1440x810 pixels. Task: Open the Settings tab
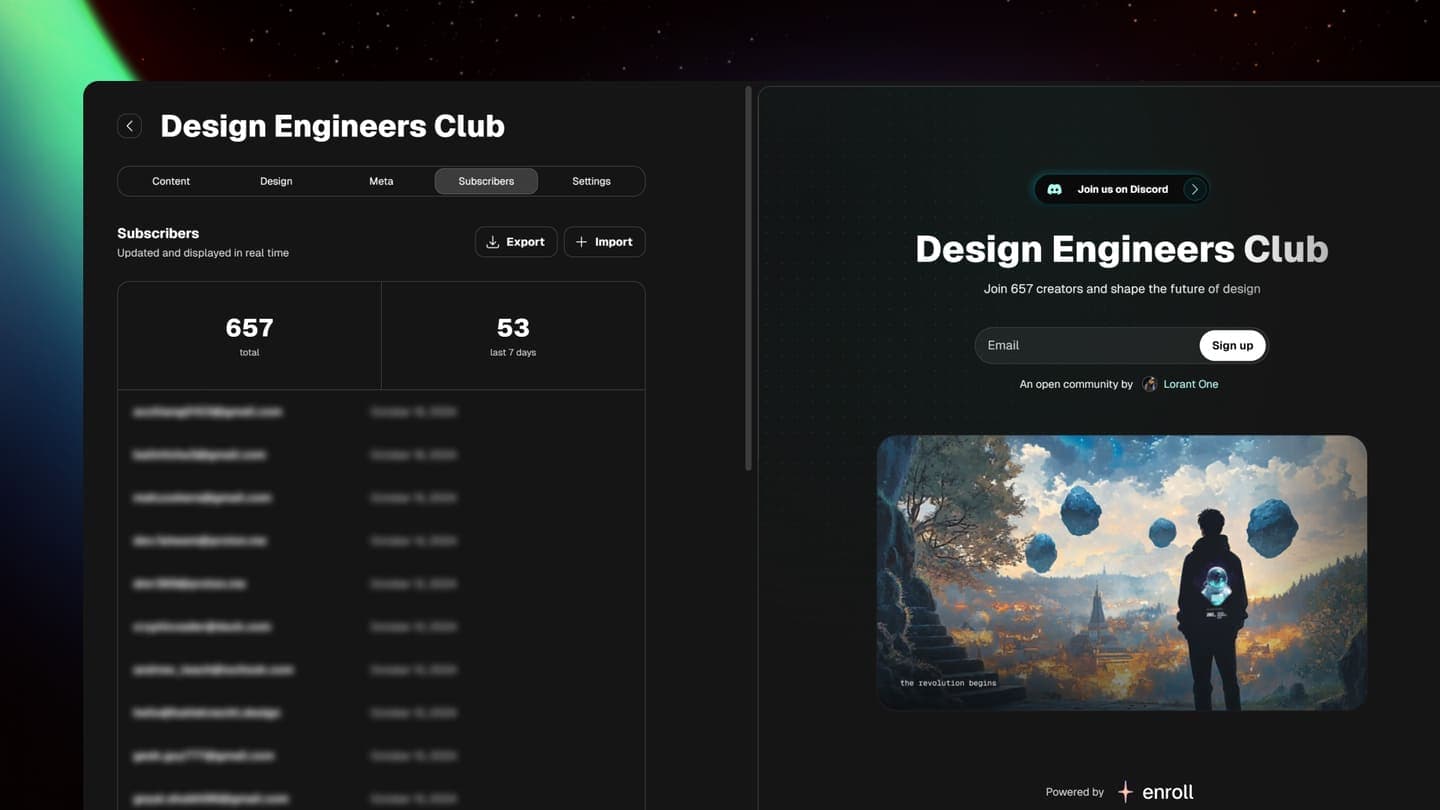591,181
